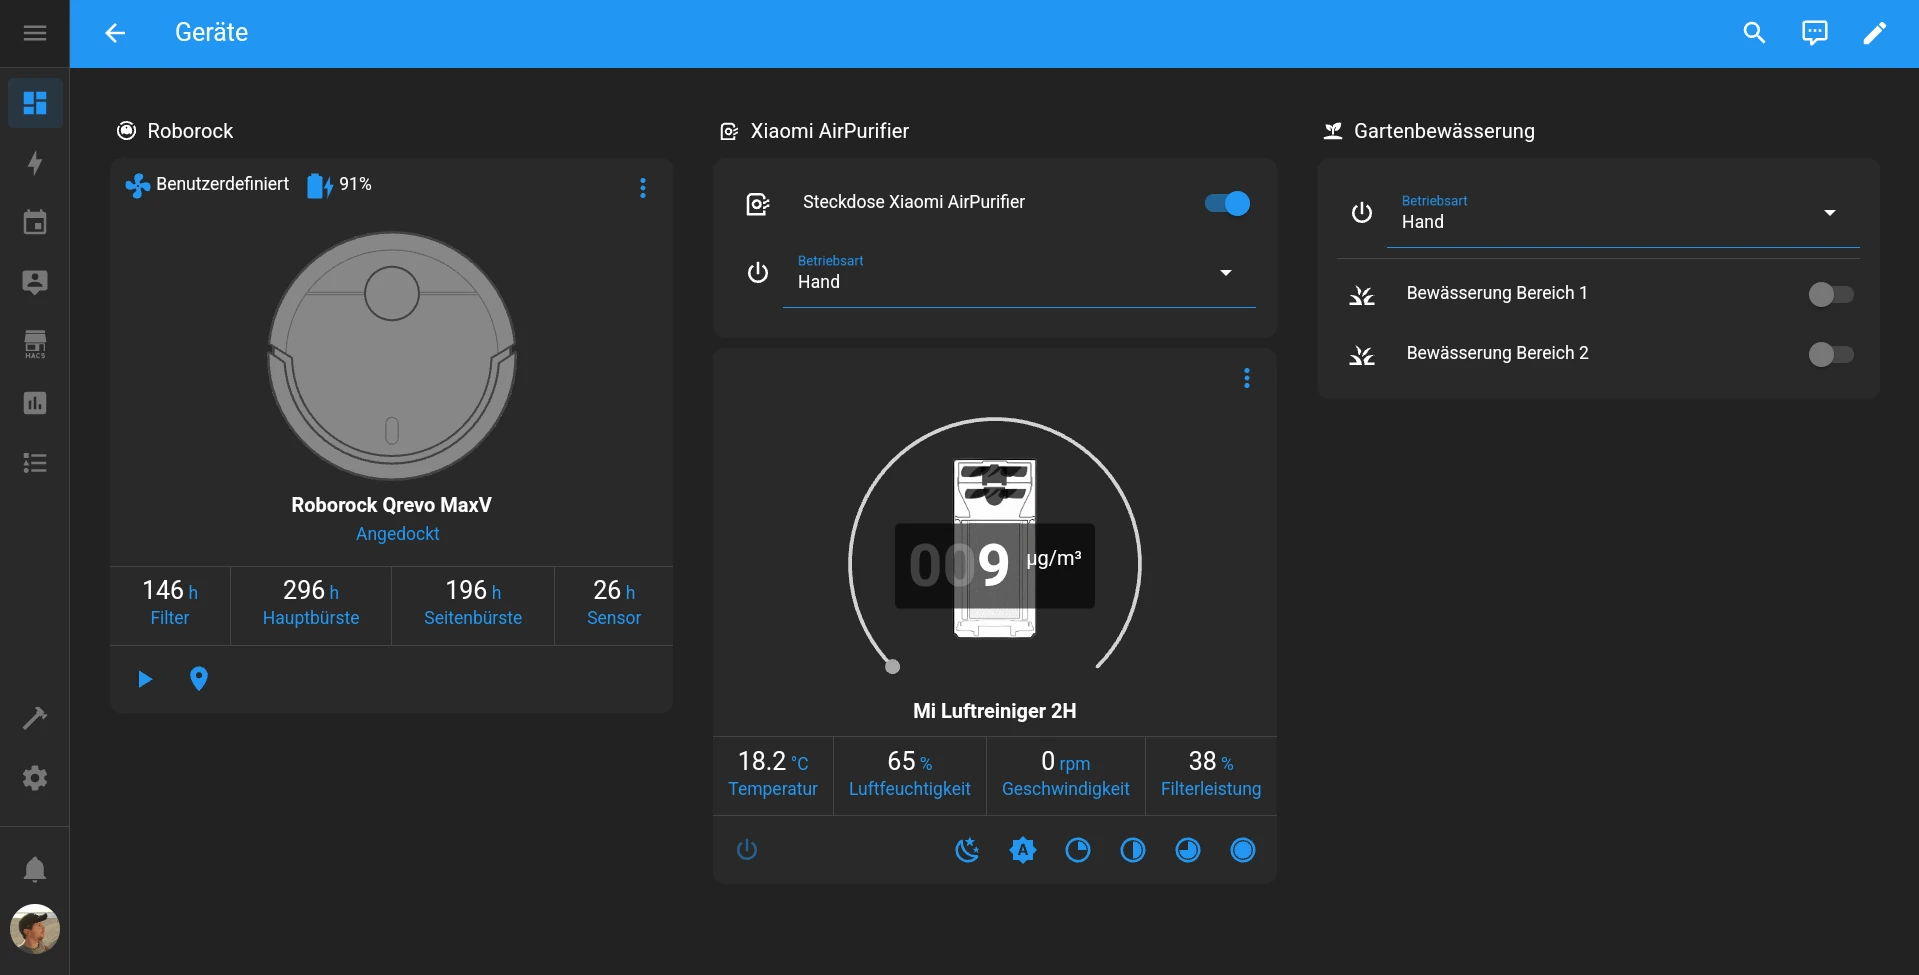Go back with the arrow icon

(116, 33)
